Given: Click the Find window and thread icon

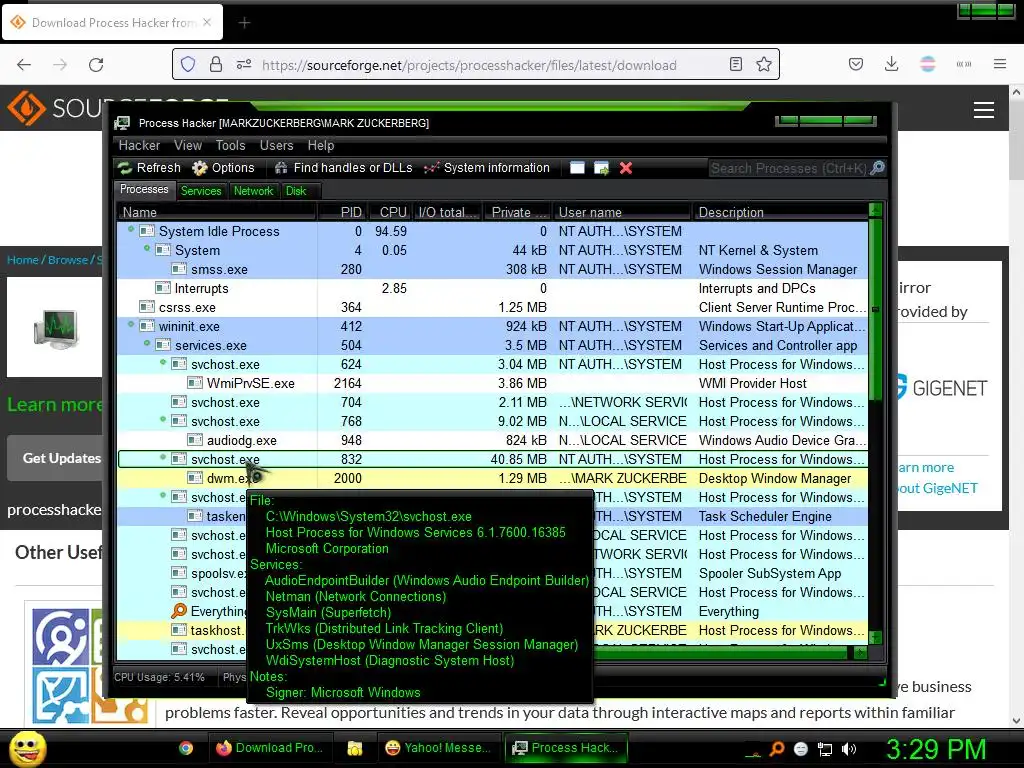Looking at the screenshot, I should pyautogui.click(x=601, y=168).
